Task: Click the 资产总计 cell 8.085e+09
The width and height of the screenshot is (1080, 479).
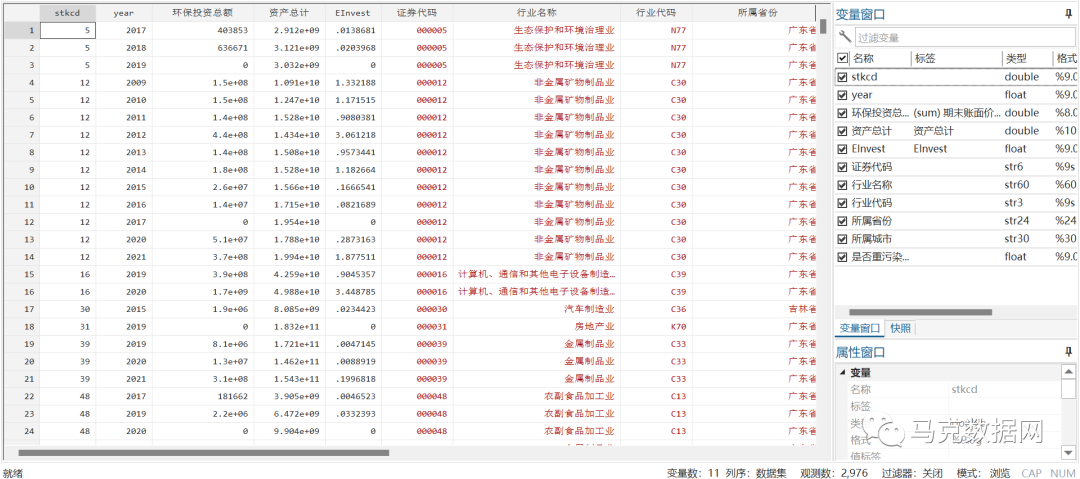Action: [x=289, y=309]
